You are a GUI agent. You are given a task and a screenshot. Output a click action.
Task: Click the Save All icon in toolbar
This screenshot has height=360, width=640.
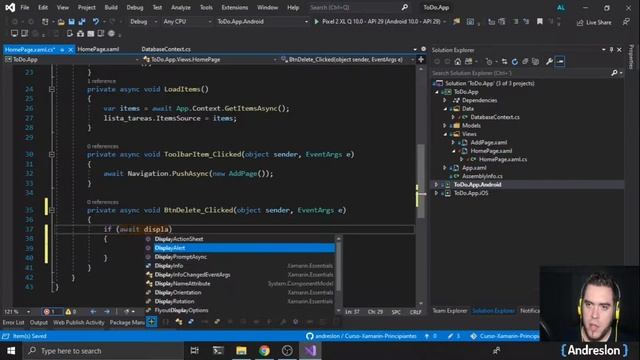pos(82,22)
